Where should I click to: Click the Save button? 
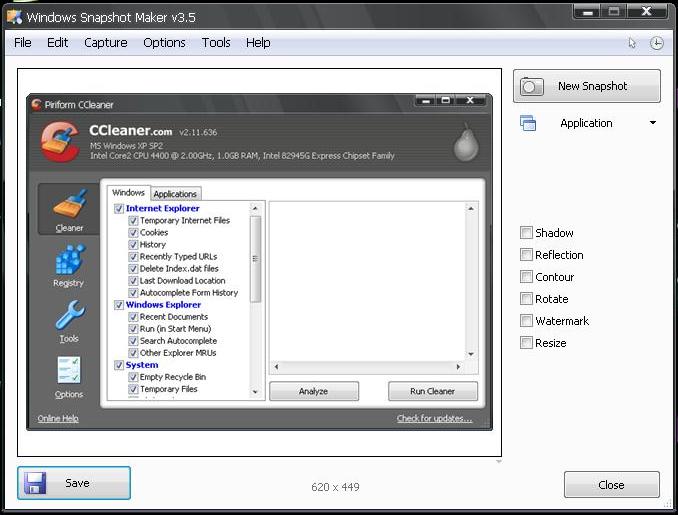[74, 483]
